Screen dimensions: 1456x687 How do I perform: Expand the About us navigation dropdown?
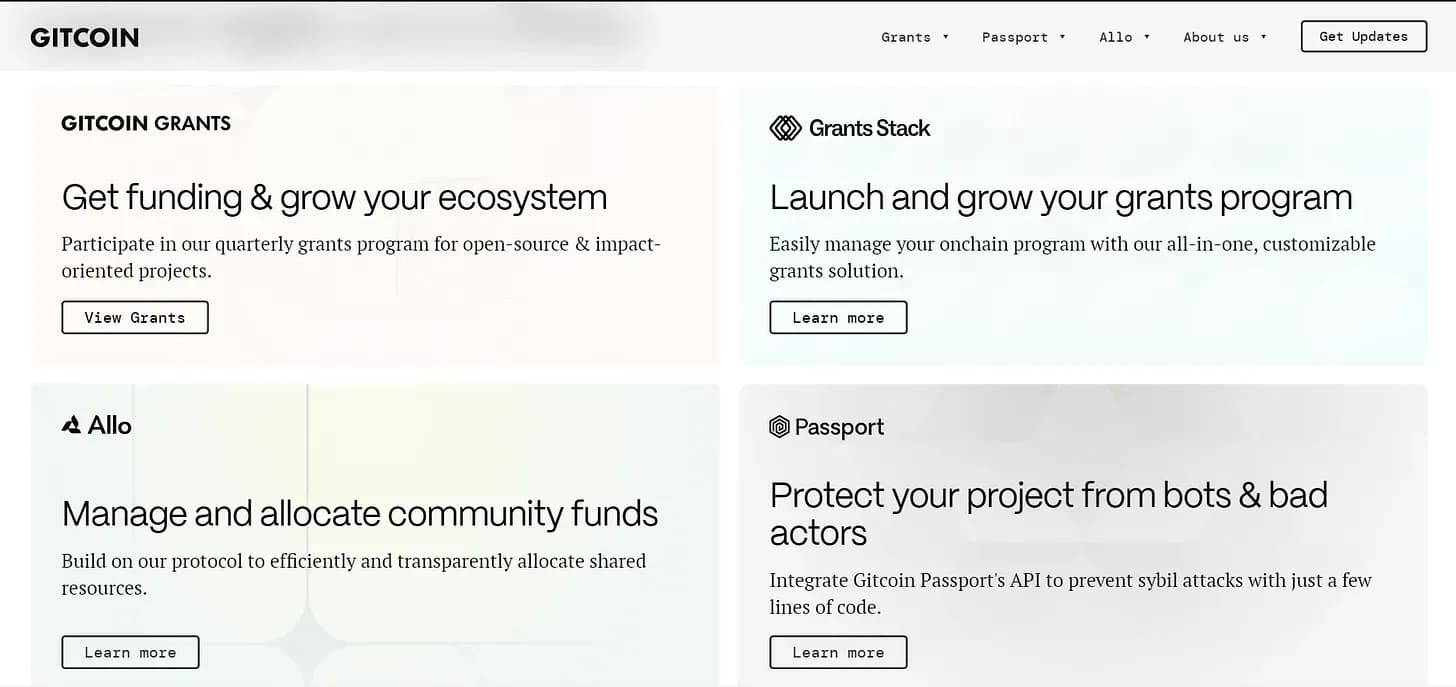point(1224,37)
